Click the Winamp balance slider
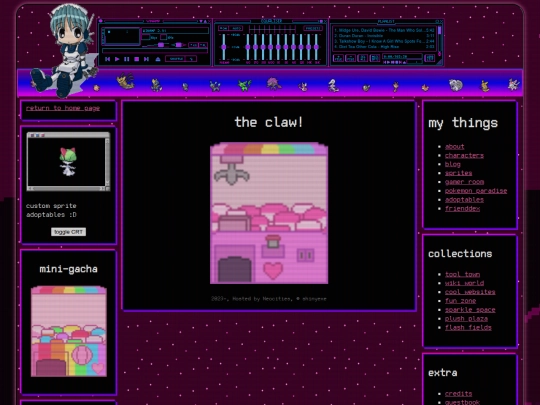This screenshot has width=540, height=405. (178, 45)
